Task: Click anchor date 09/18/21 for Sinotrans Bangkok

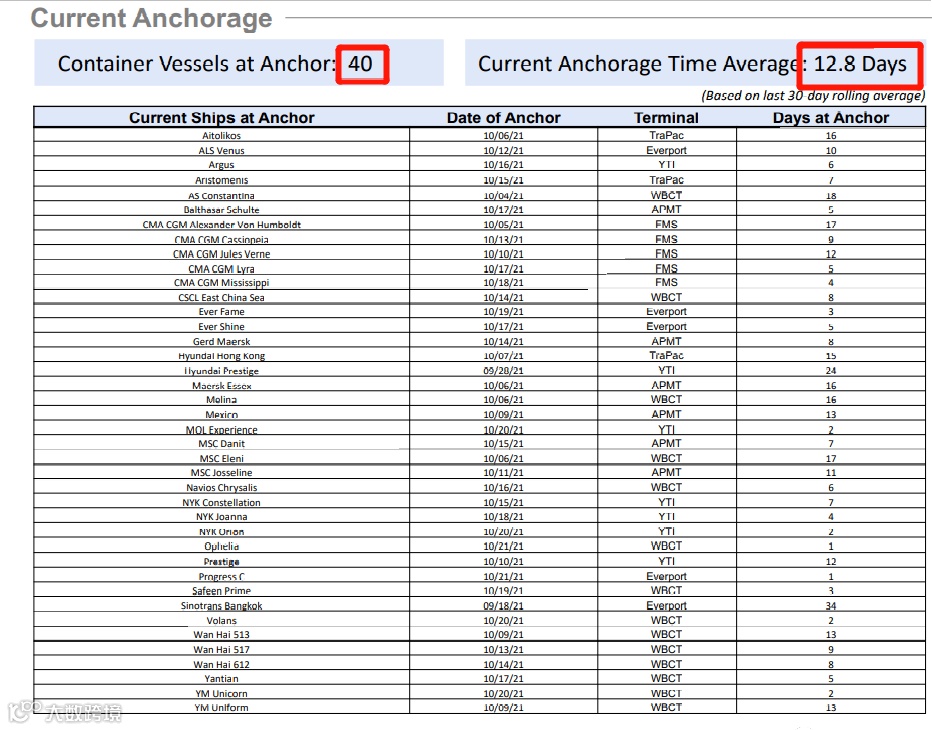Action: click(503, 605)
